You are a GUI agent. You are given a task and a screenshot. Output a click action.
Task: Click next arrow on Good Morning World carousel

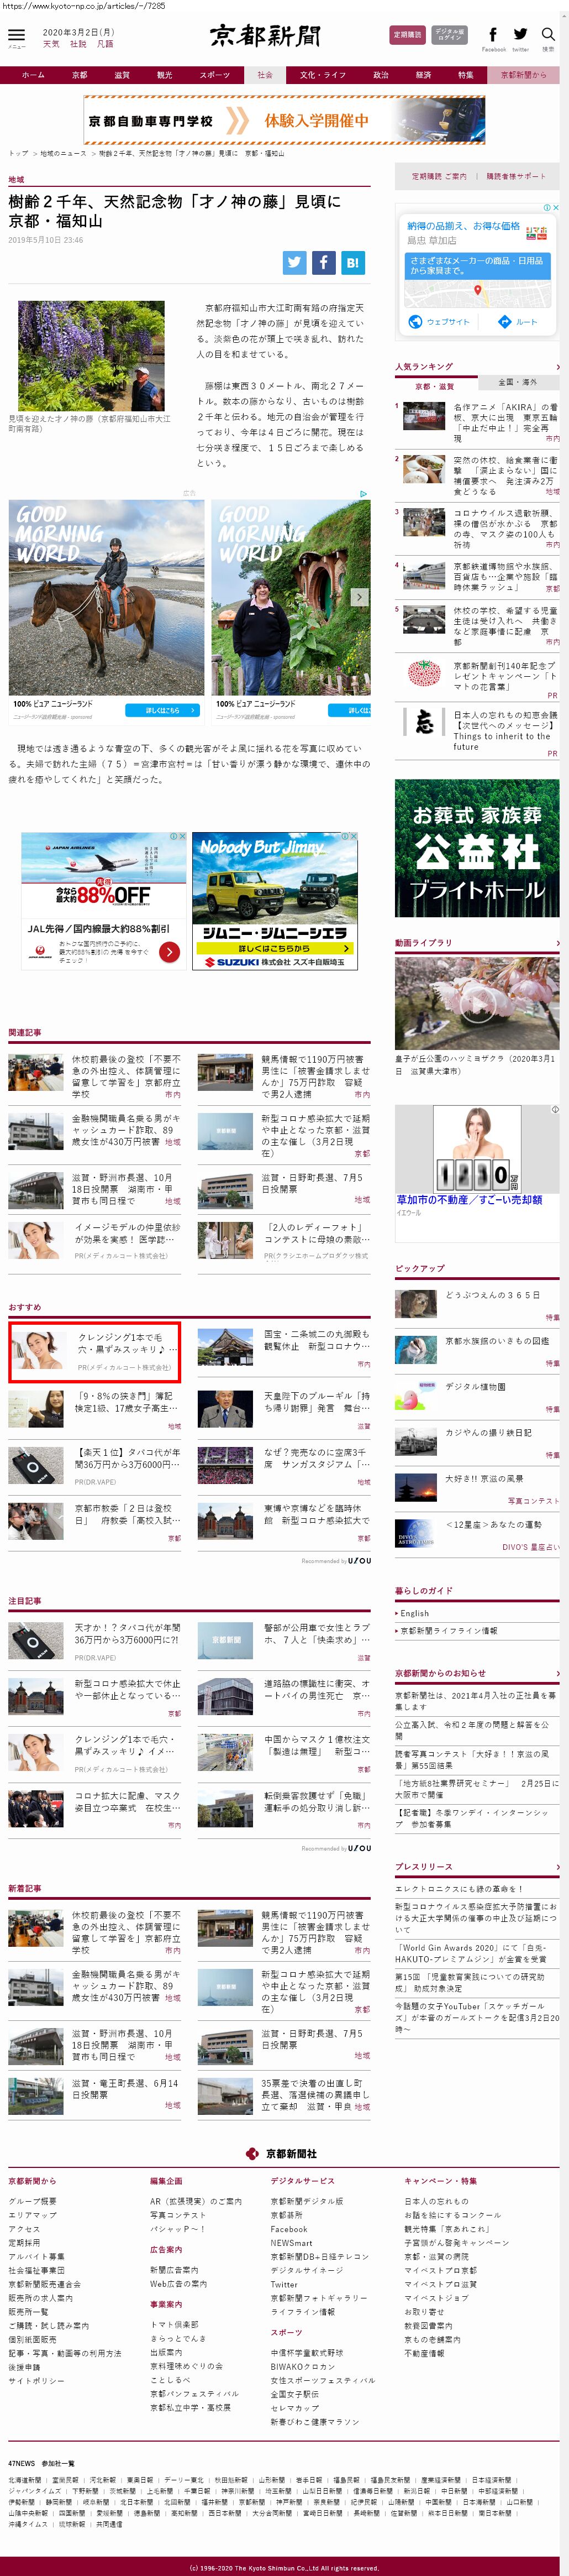click(x=359, y=597)
